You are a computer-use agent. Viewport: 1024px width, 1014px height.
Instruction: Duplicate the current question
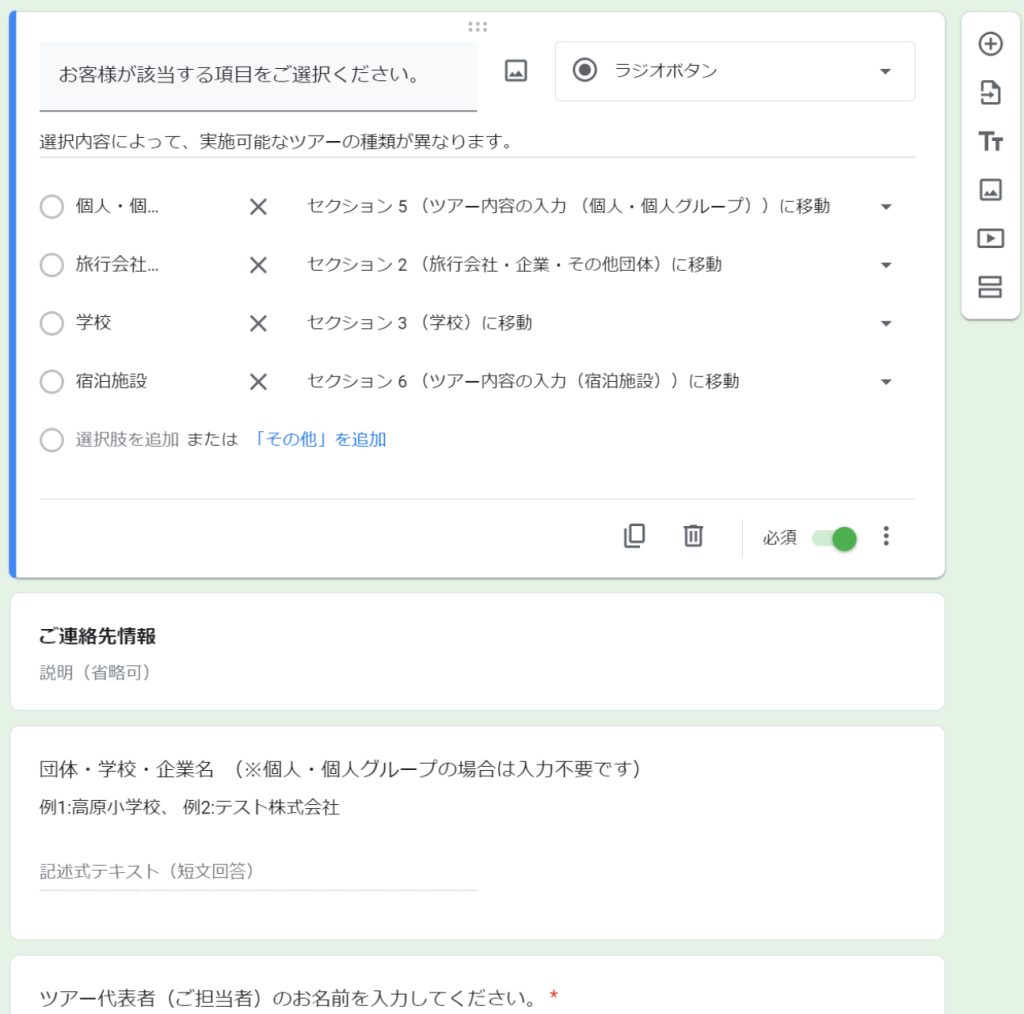pos(634,536)
